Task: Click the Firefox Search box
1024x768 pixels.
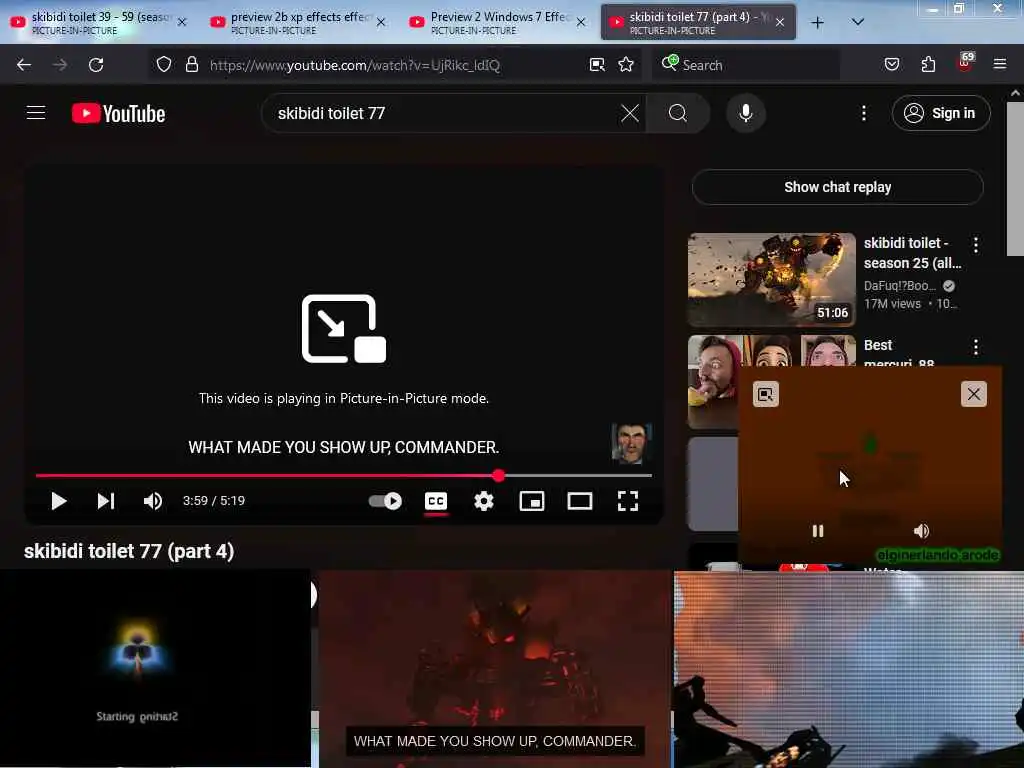Action: (745, 65)
